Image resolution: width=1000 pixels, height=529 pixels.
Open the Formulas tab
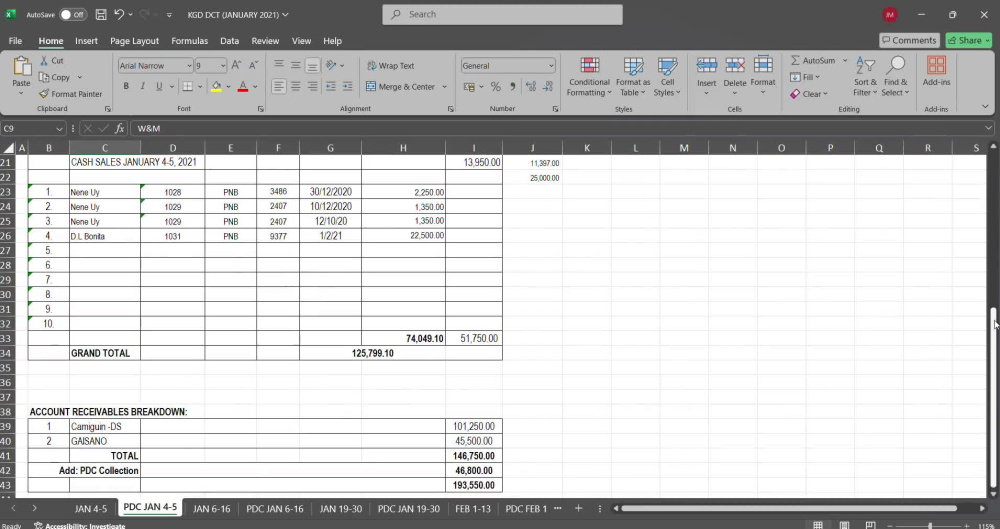point(189,40)
